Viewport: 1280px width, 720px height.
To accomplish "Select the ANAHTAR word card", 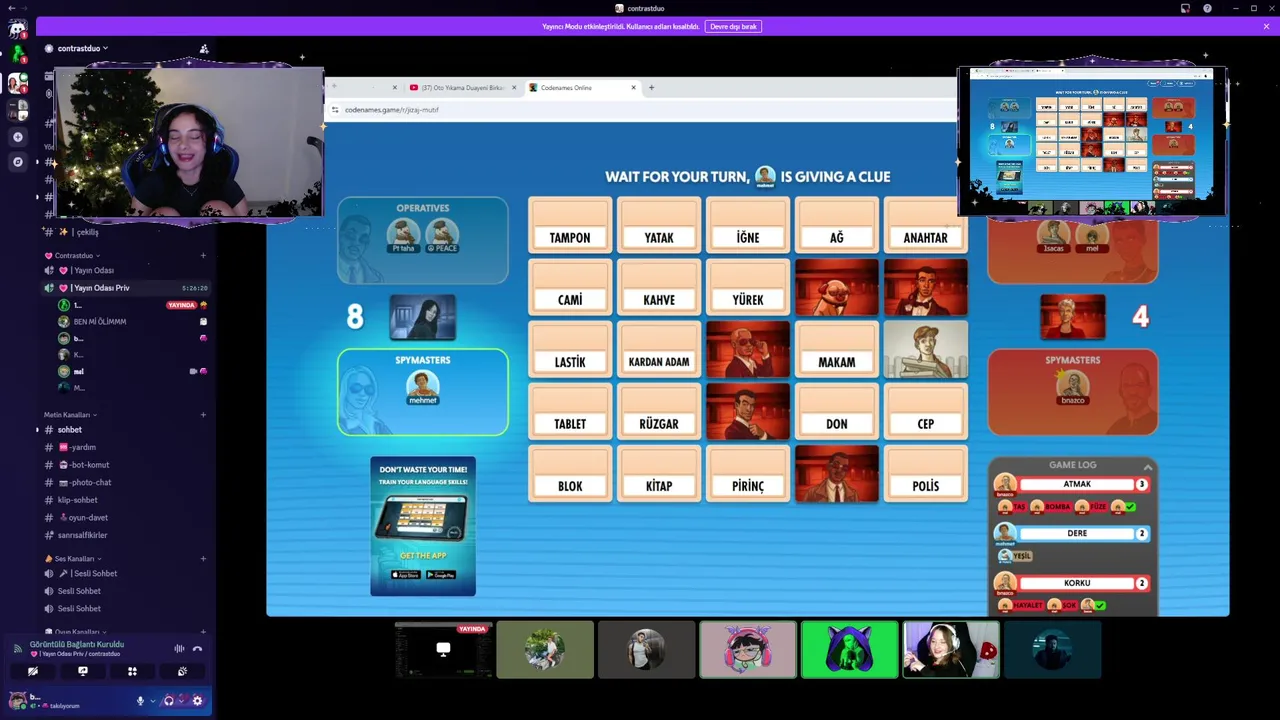I will tap(926, 226).
